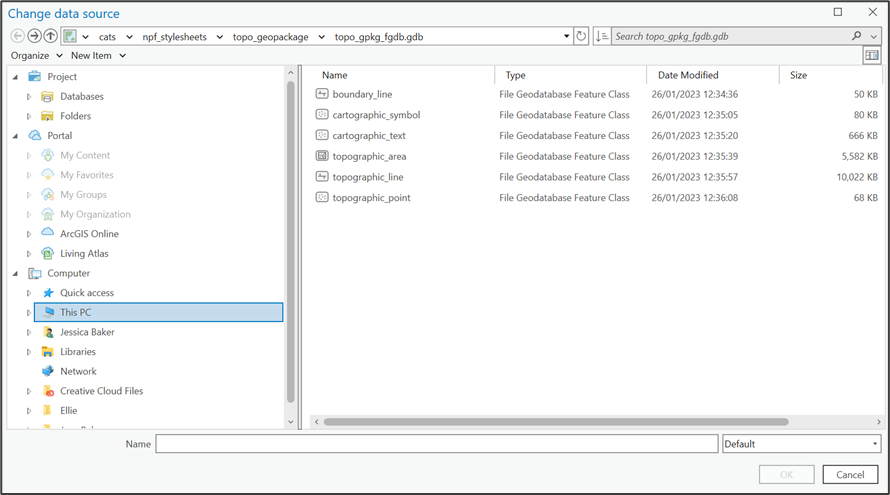Screen dimensions: 890x495
Task: Click the Project icon in the tree
Action: coord(35,76)
